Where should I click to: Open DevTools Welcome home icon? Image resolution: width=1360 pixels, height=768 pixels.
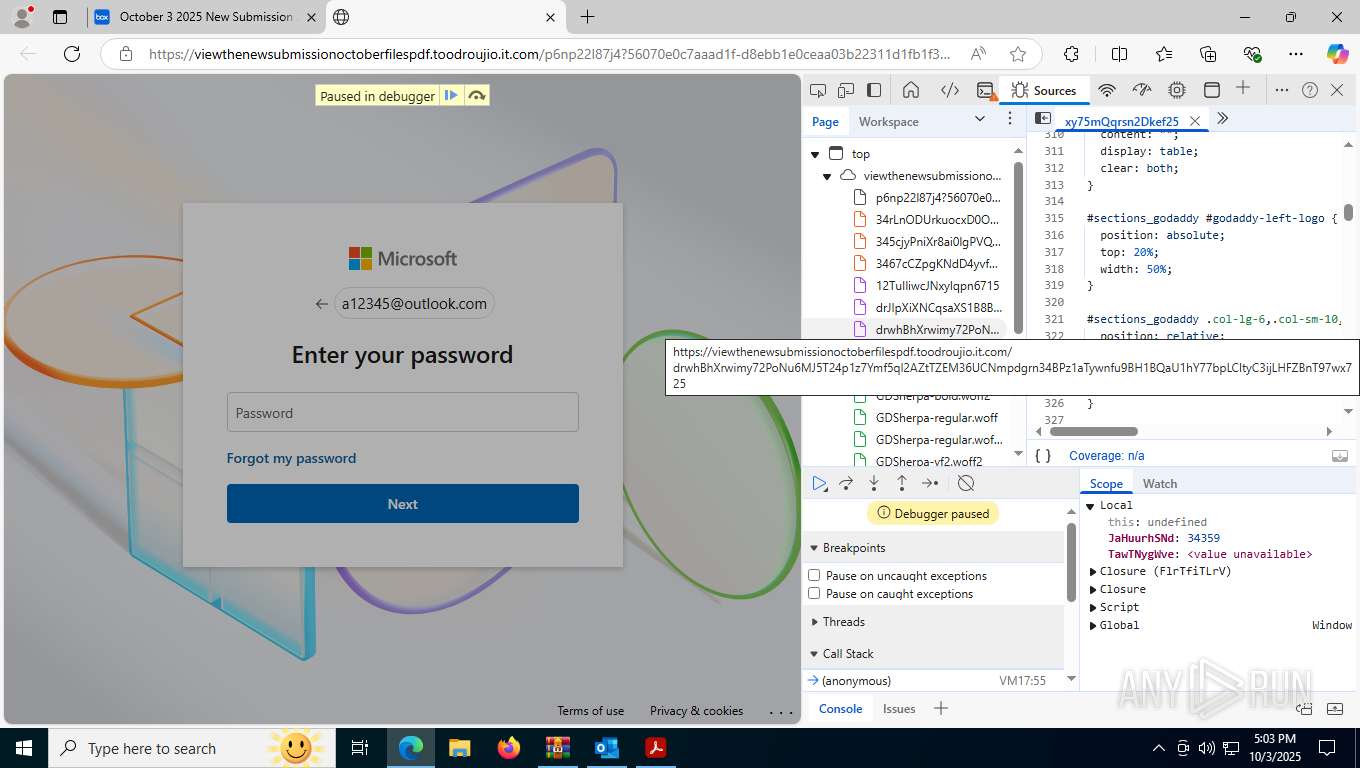pos(911,90)
